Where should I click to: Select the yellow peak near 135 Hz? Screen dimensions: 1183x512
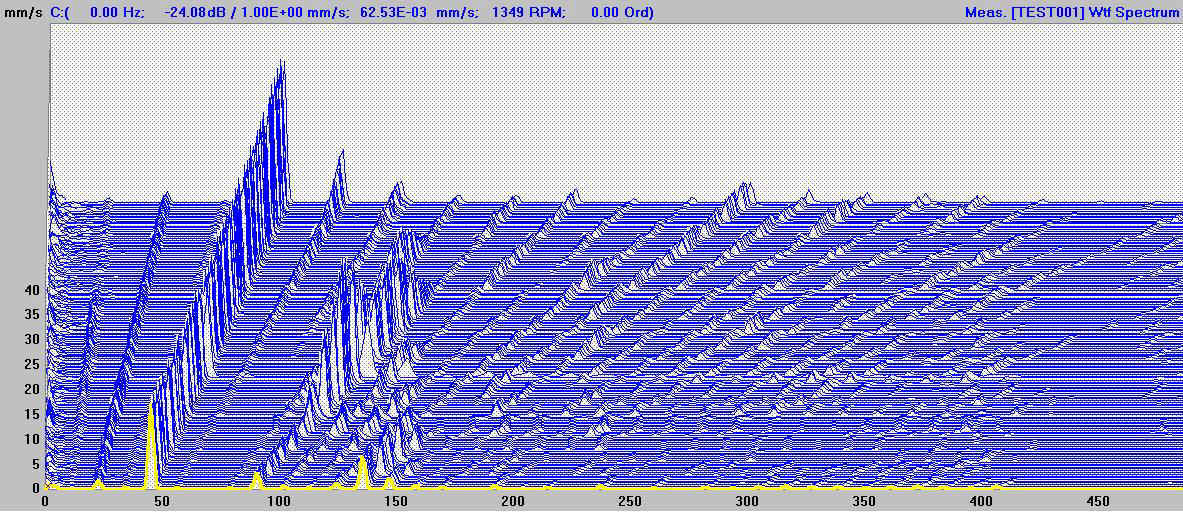pyautogui.click(x=362, y=462)
